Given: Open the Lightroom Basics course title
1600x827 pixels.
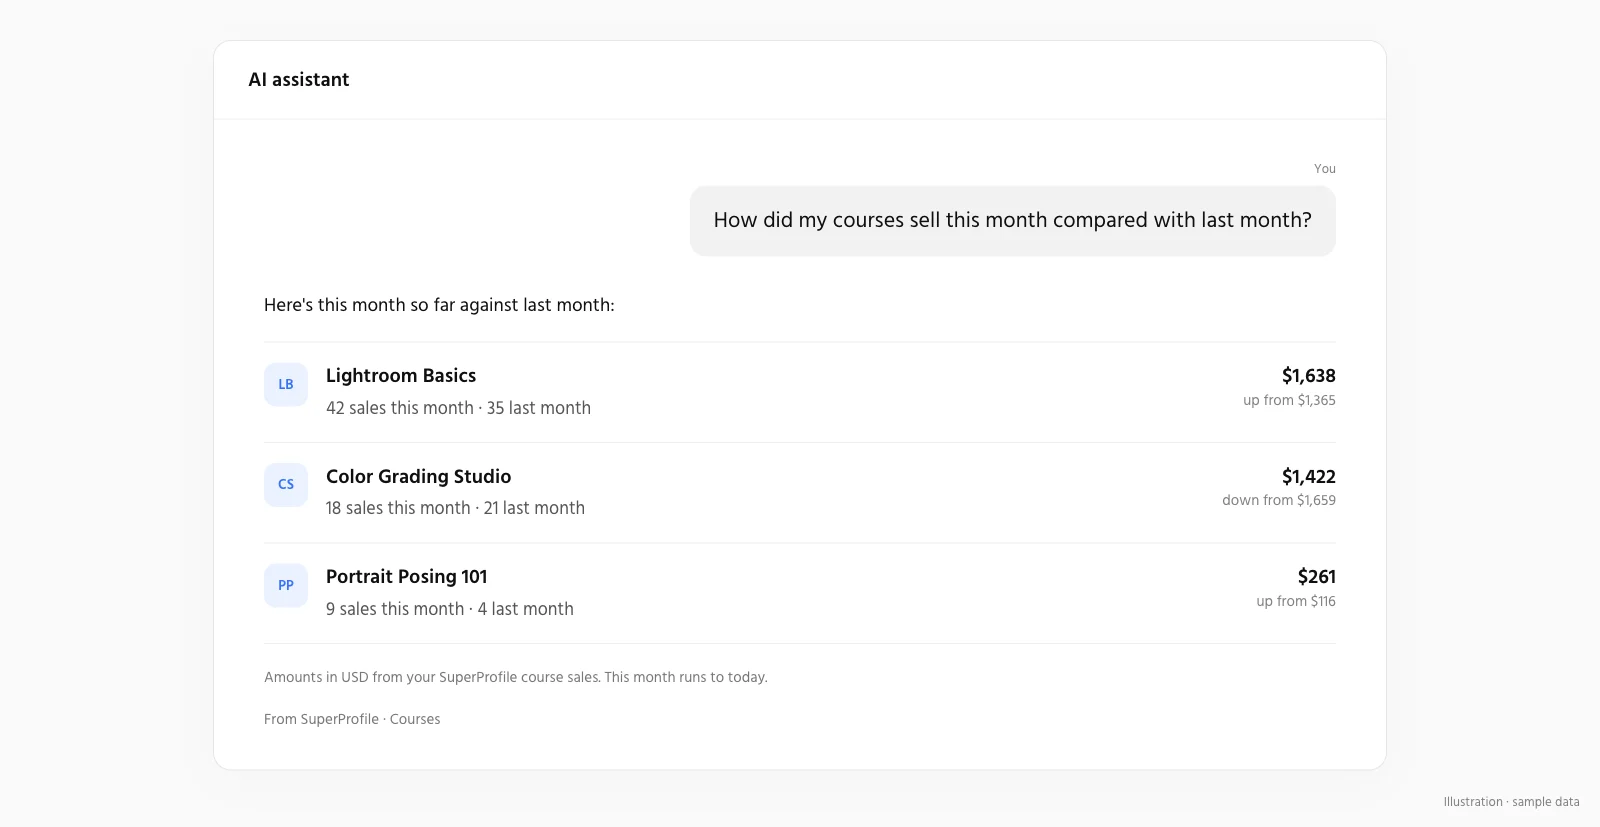Looking at the screenshot, I should (401, 376).
